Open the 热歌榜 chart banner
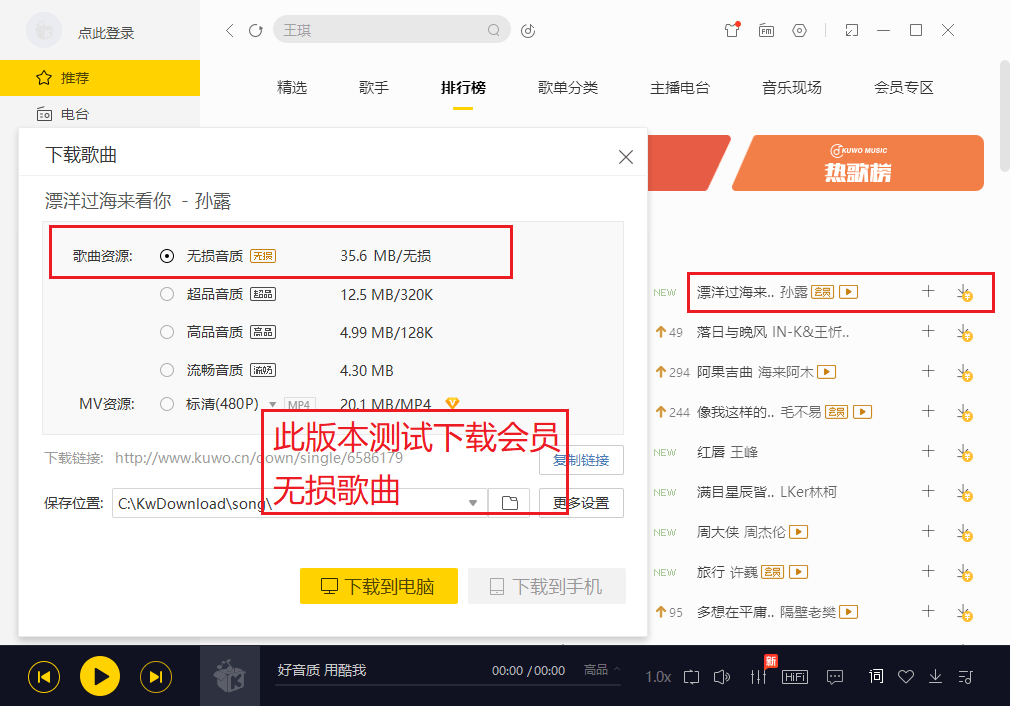Image resolution: width=1010 pixels, height=706 pixels. pos(858,163)
